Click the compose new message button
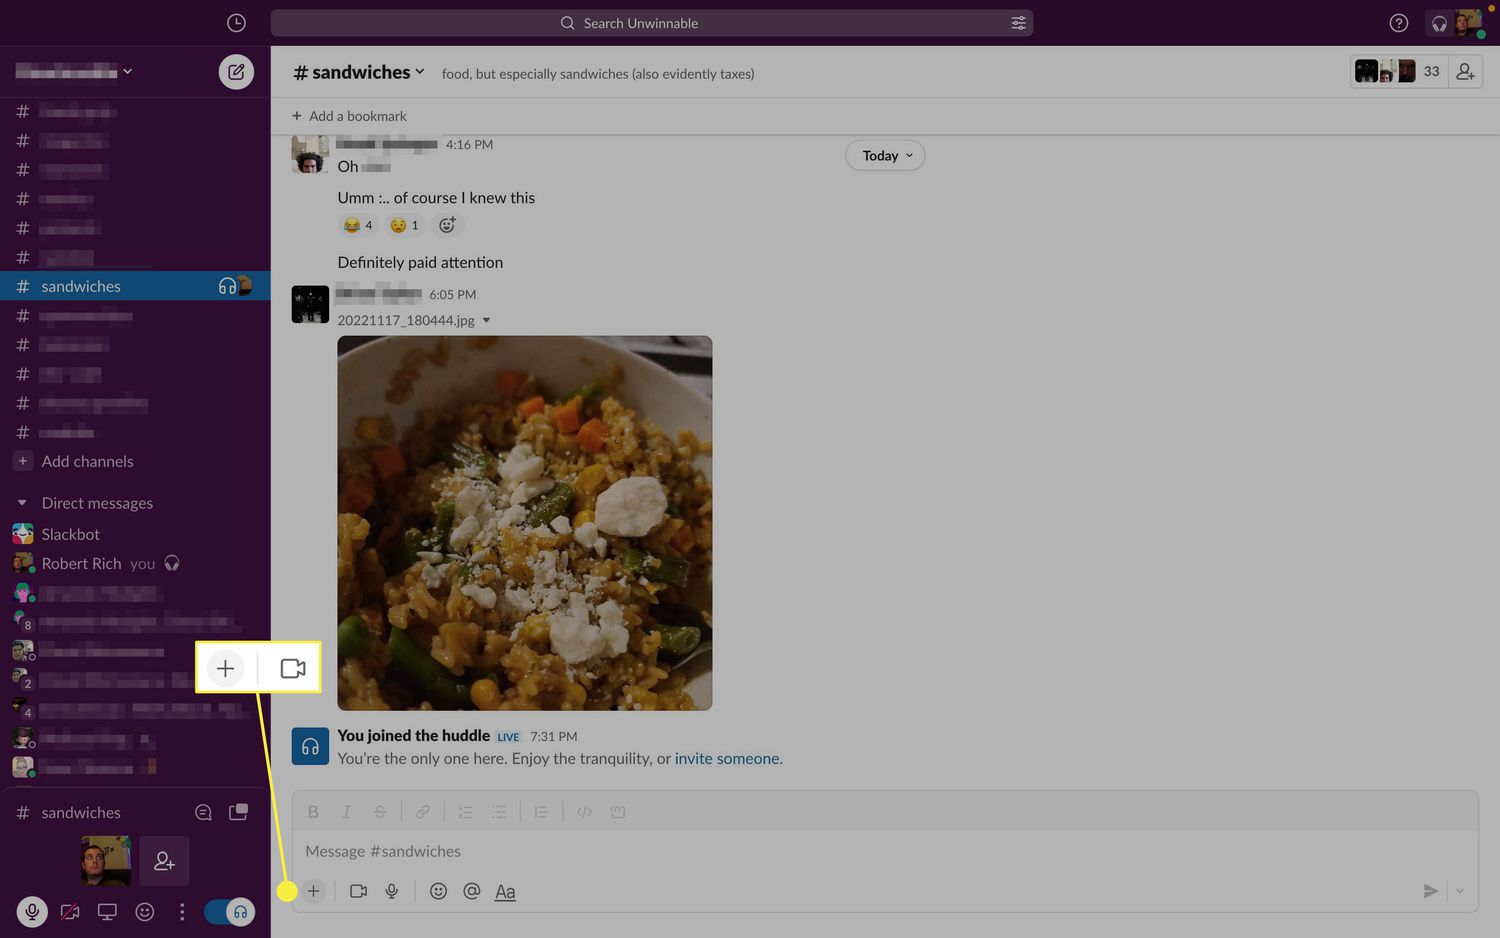The image size is (1500, 938). click(236, 72)
